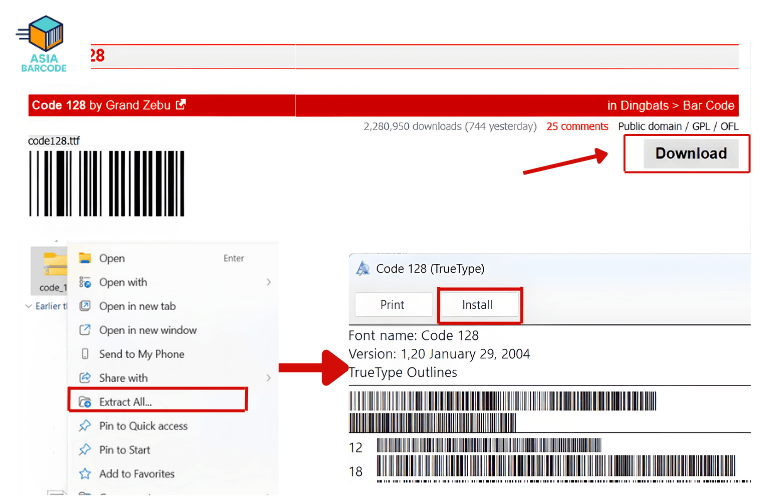Click the Asia Barcode logo
The height and width of the screenshot is (500, 769).
[44, 44]
